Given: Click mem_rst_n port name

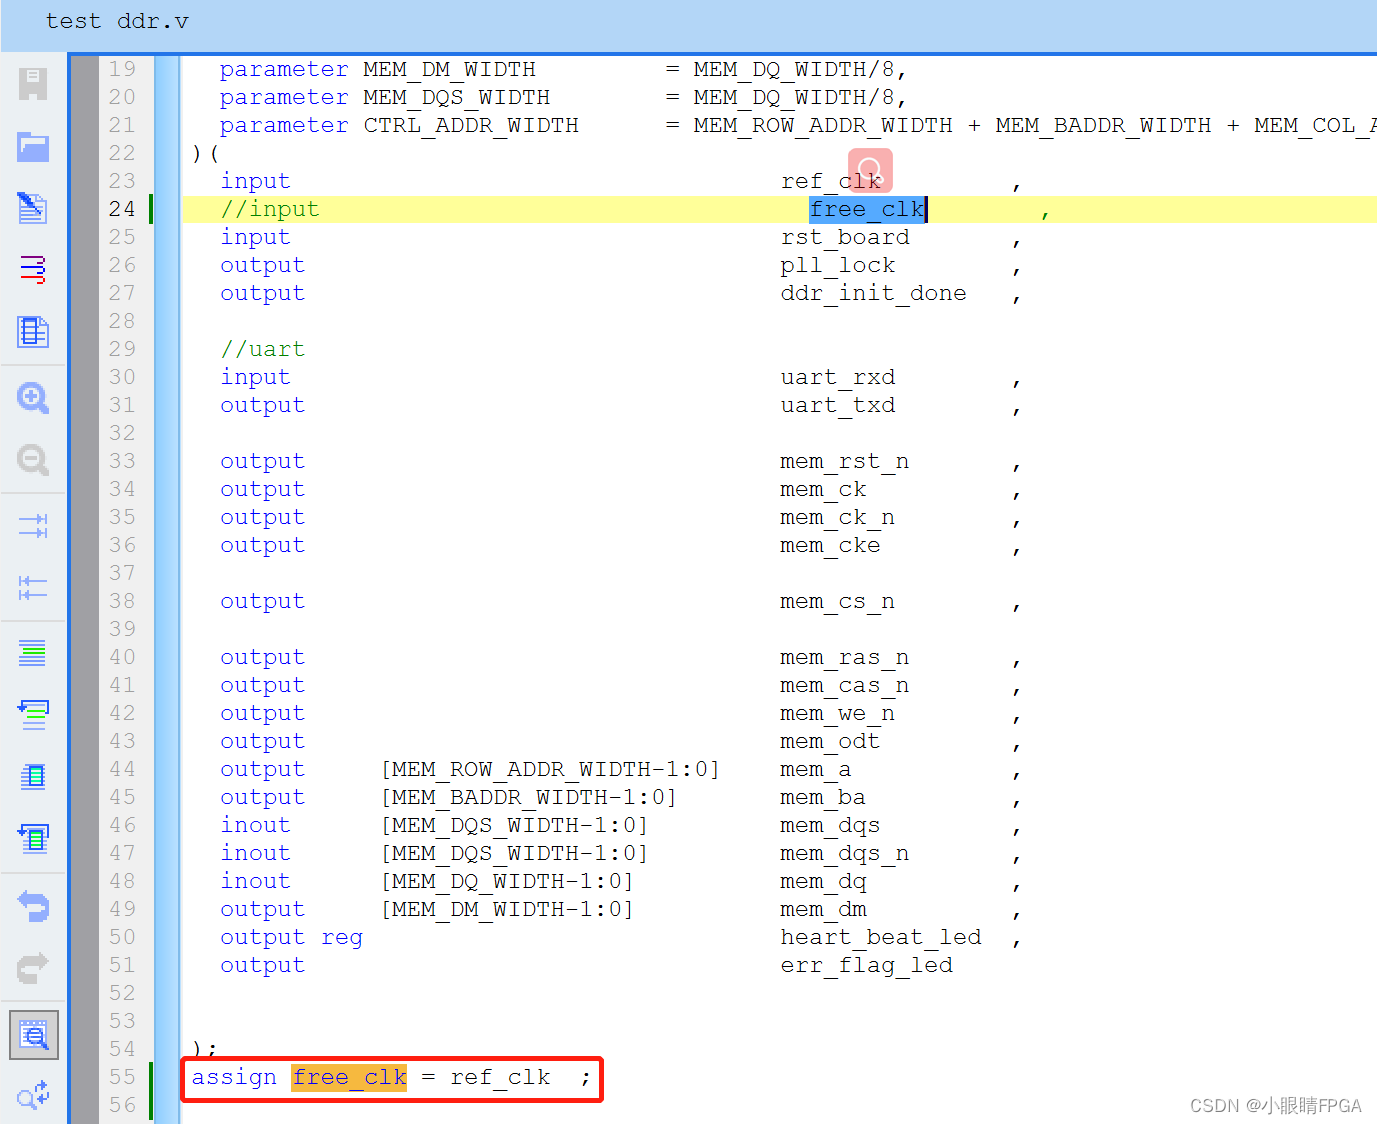Looking at the screenshot, I should click(x=845, y=461).
